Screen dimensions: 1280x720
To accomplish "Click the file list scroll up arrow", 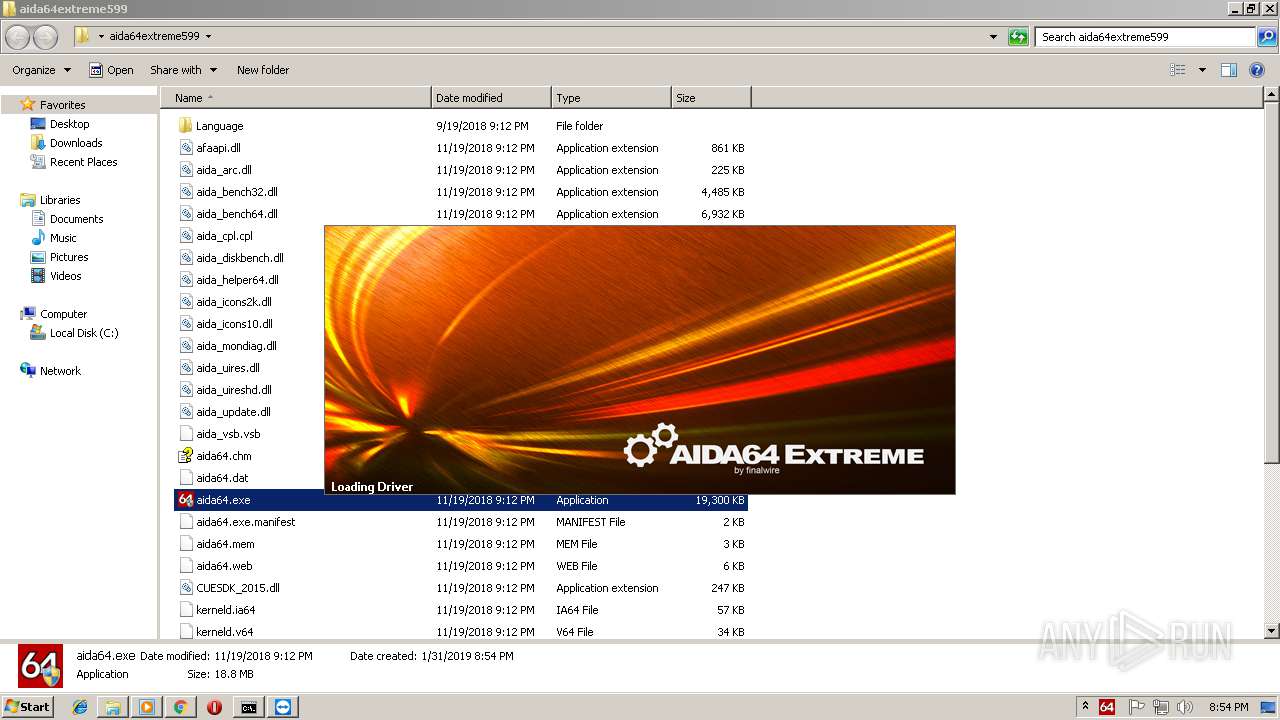I will [1272, 96].
